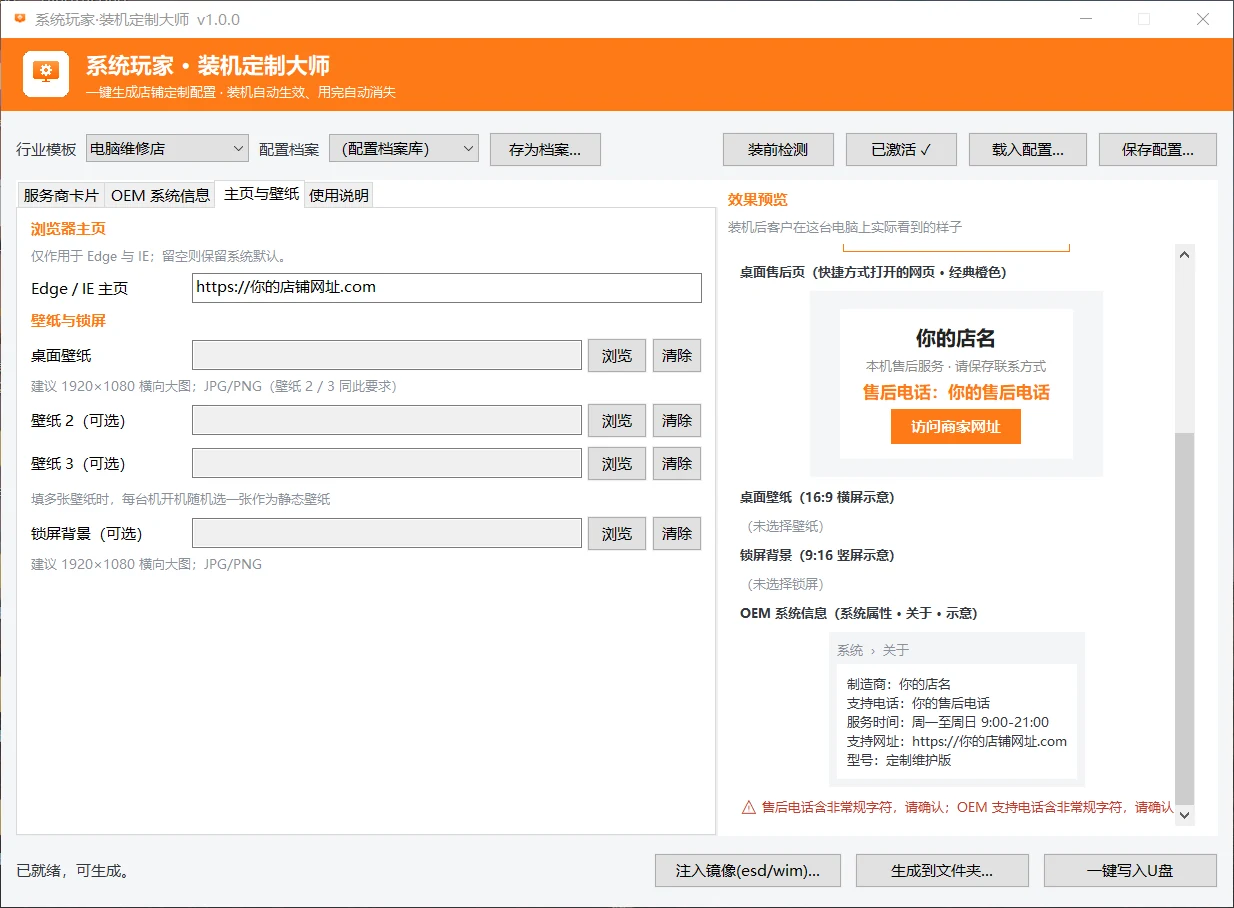Click the 壁纸 2 path field
This screenshot has width=1234, height=908.
tap(387, 420)
